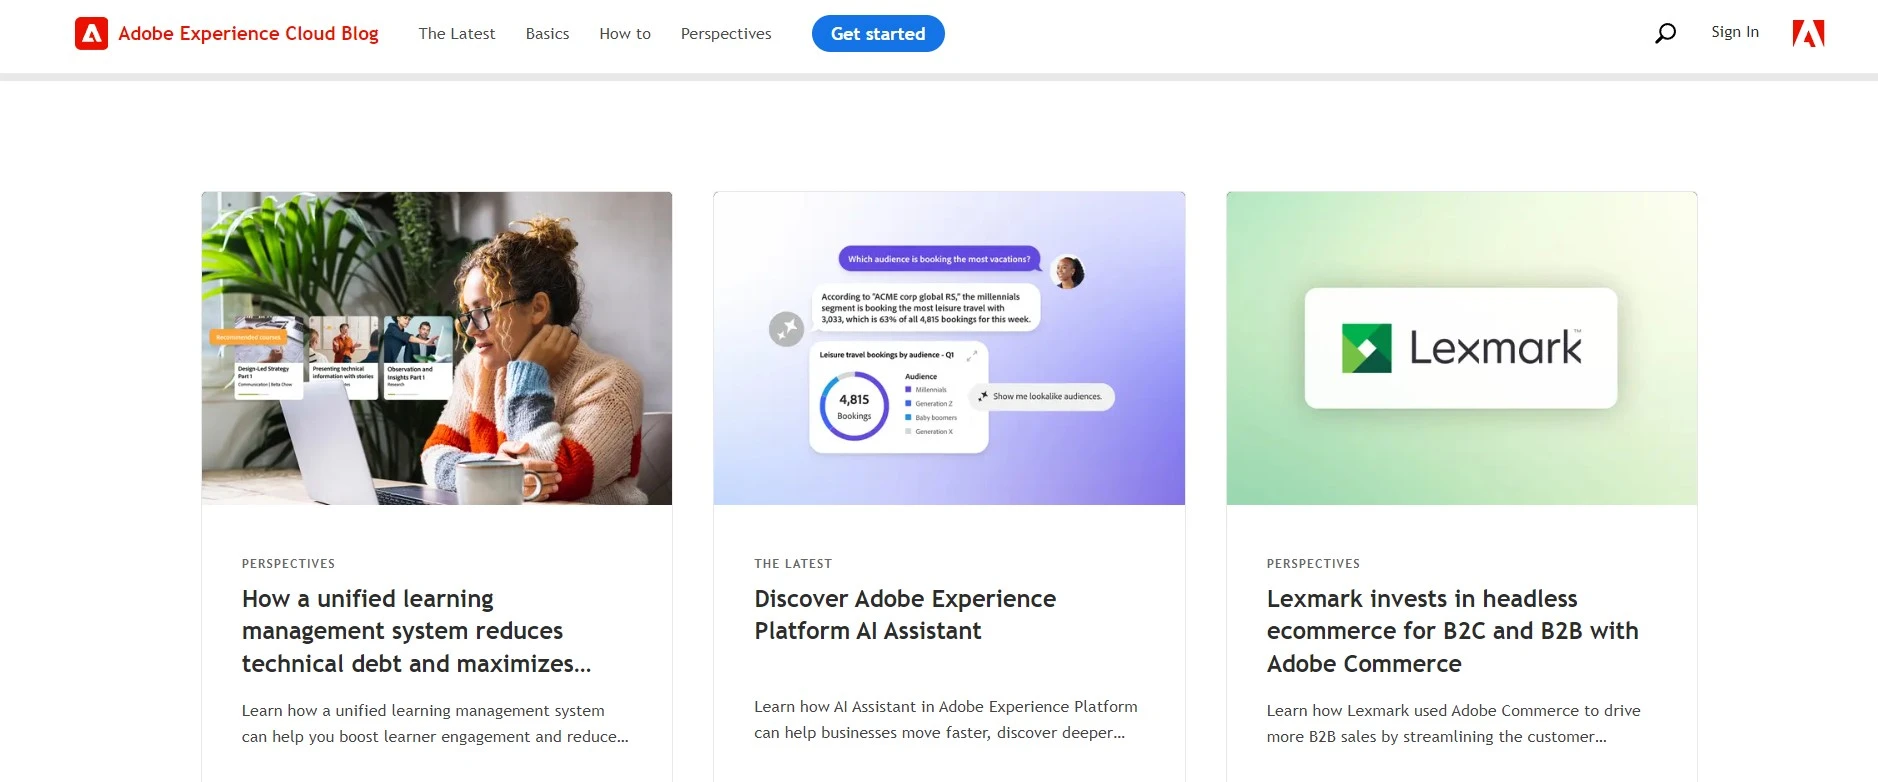Open the AI Assistant chat illustration thumbnail

949,348
